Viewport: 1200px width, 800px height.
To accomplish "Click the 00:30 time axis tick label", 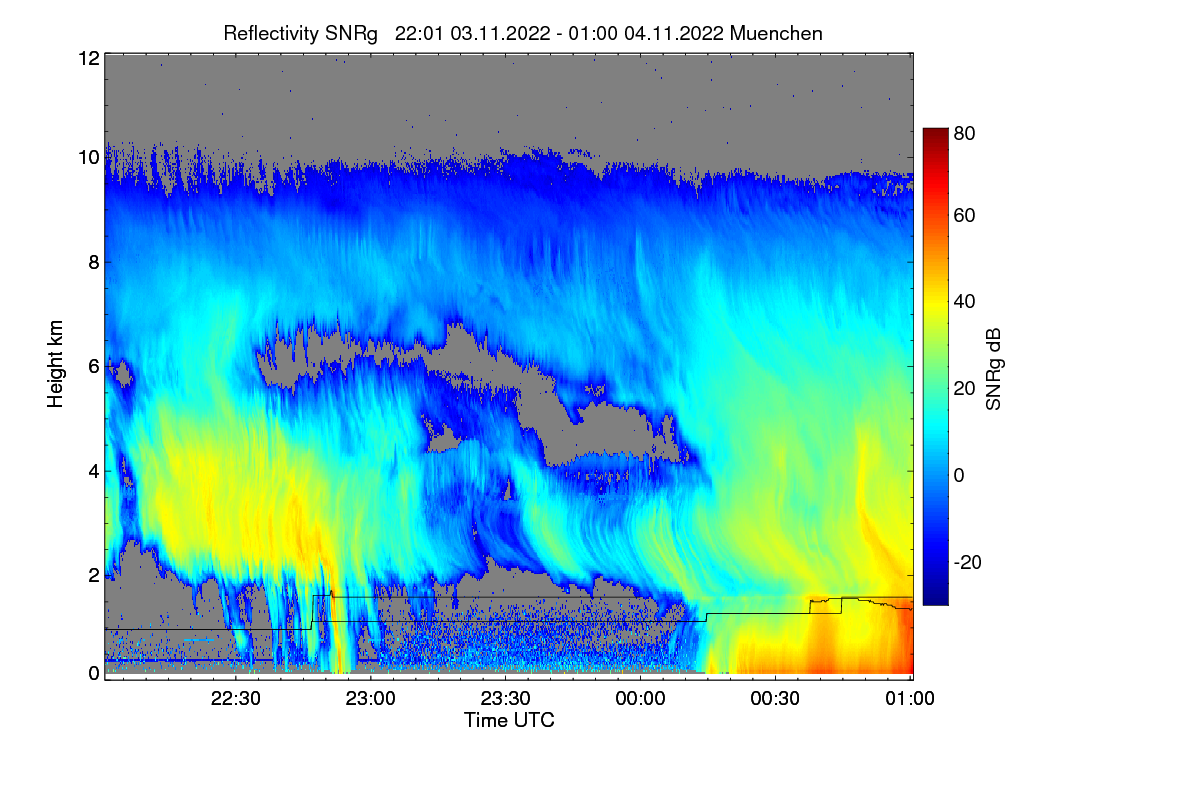I will click(x=775, y=700).
